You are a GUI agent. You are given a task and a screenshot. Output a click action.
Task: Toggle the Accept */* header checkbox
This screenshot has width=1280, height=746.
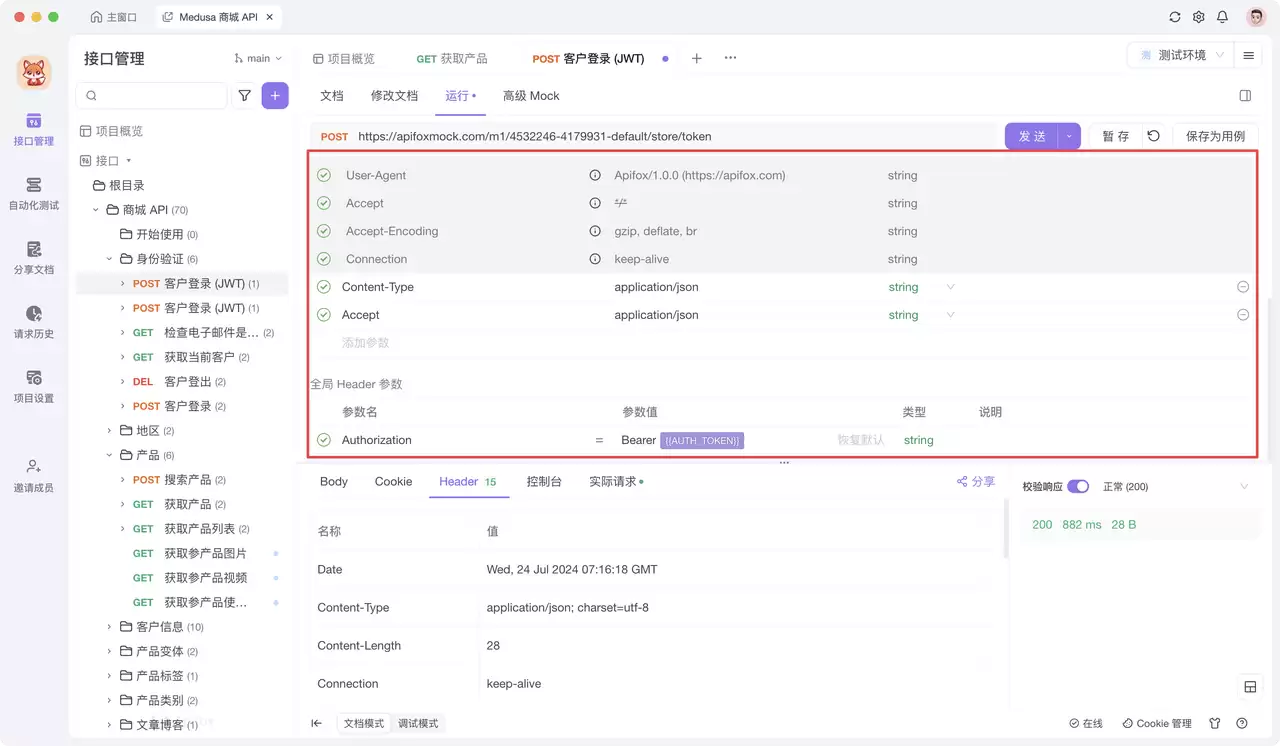(324, 203)
